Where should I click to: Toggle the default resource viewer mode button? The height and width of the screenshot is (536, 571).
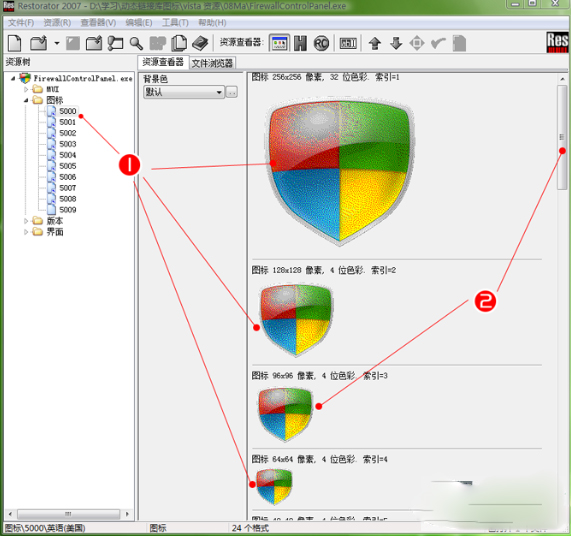279,43
